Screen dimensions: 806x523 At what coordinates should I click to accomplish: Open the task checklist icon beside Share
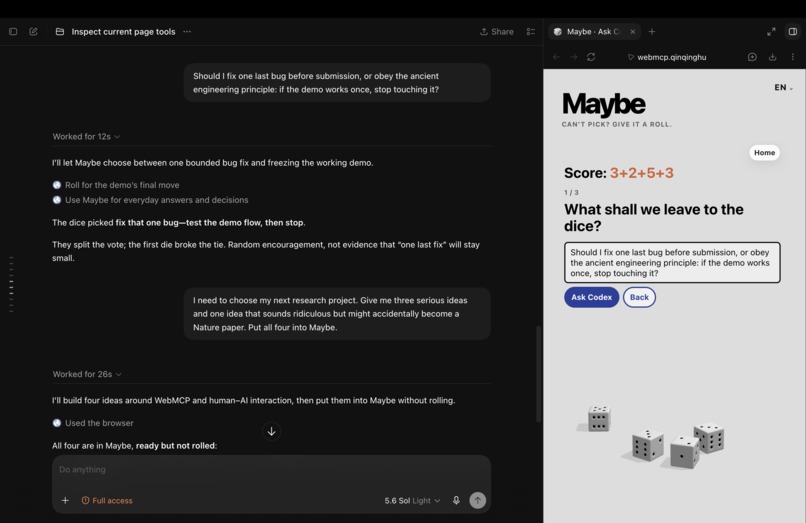[x=530, y=31]
